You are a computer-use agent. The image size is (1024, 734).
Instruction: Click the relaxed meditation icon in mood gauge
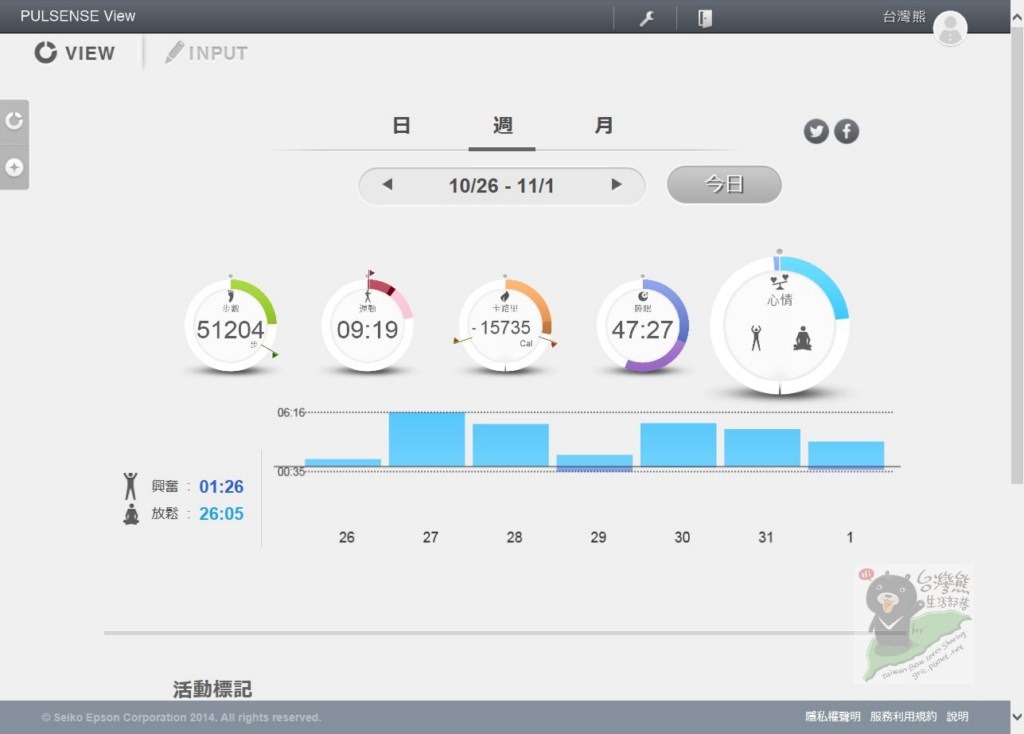point(803,339)
